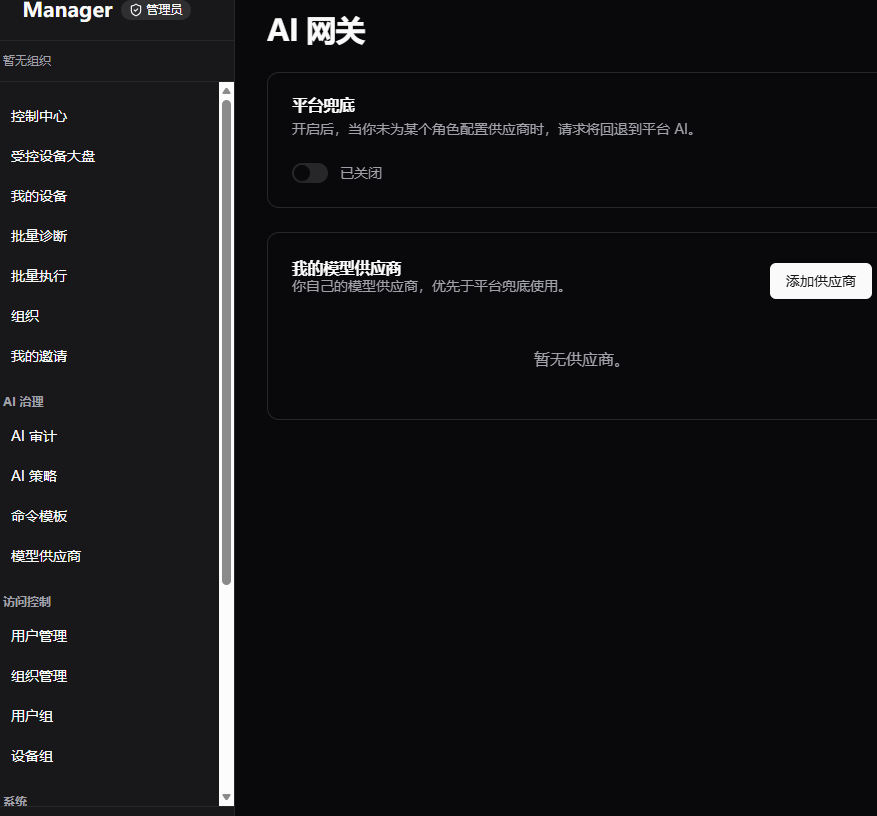Open AI 策略 in the sidebar
Screen dimensions: 877x816
coord(34,476)
